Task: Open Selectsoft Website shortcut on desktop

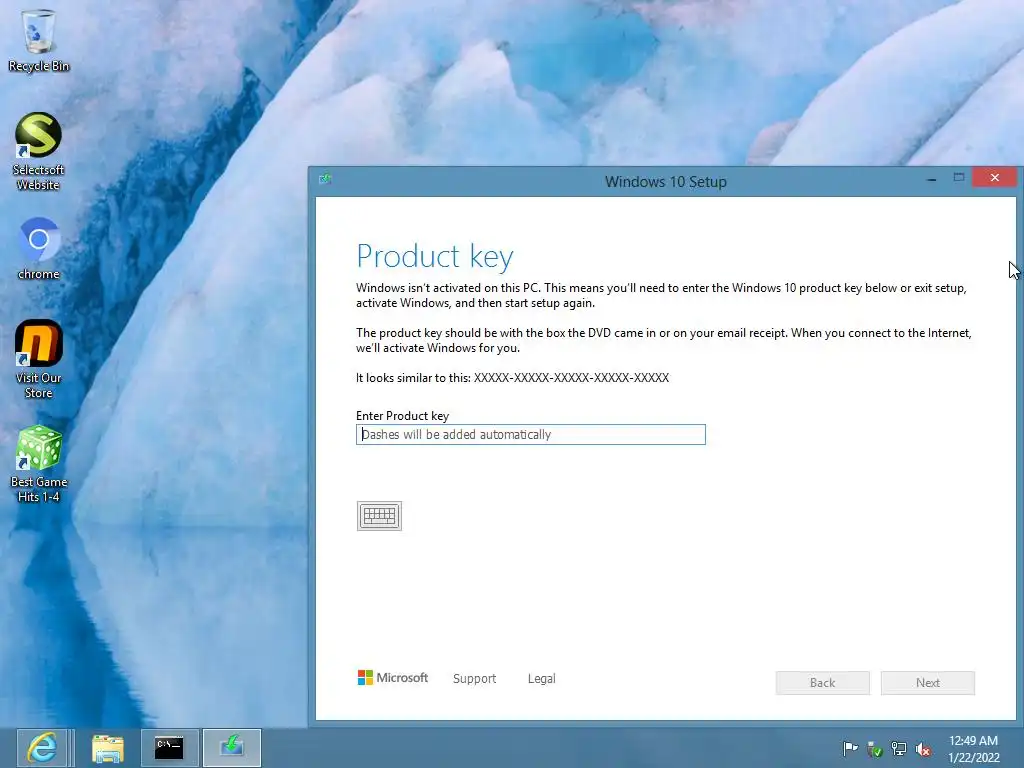Action: coord(39,152)
